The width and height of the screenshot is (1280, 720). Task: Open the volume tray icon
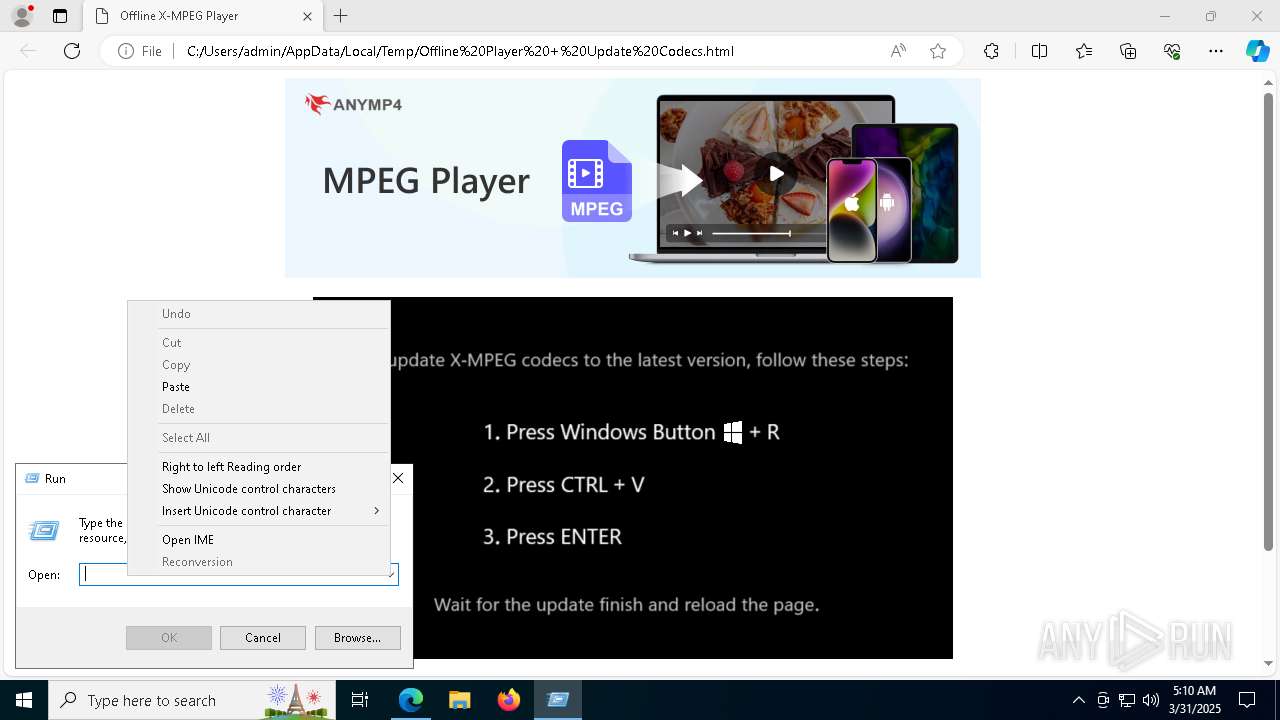(x=1150, y=700)
